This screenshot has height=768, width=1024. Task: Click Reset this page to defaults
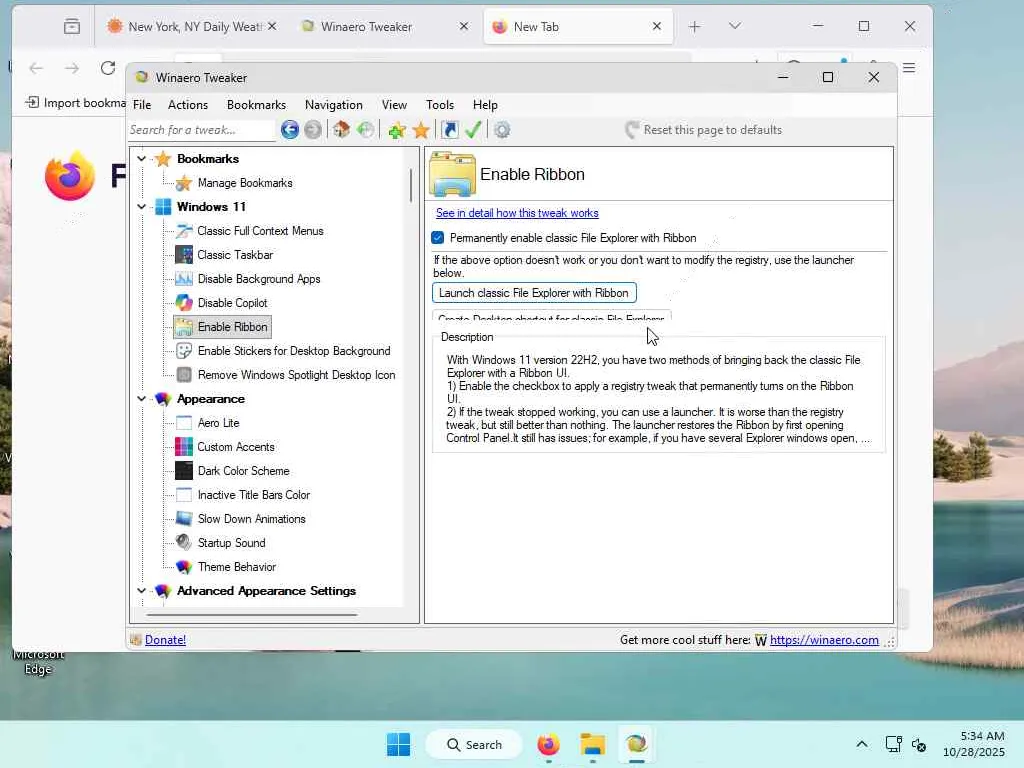click(x=703, y=130)
